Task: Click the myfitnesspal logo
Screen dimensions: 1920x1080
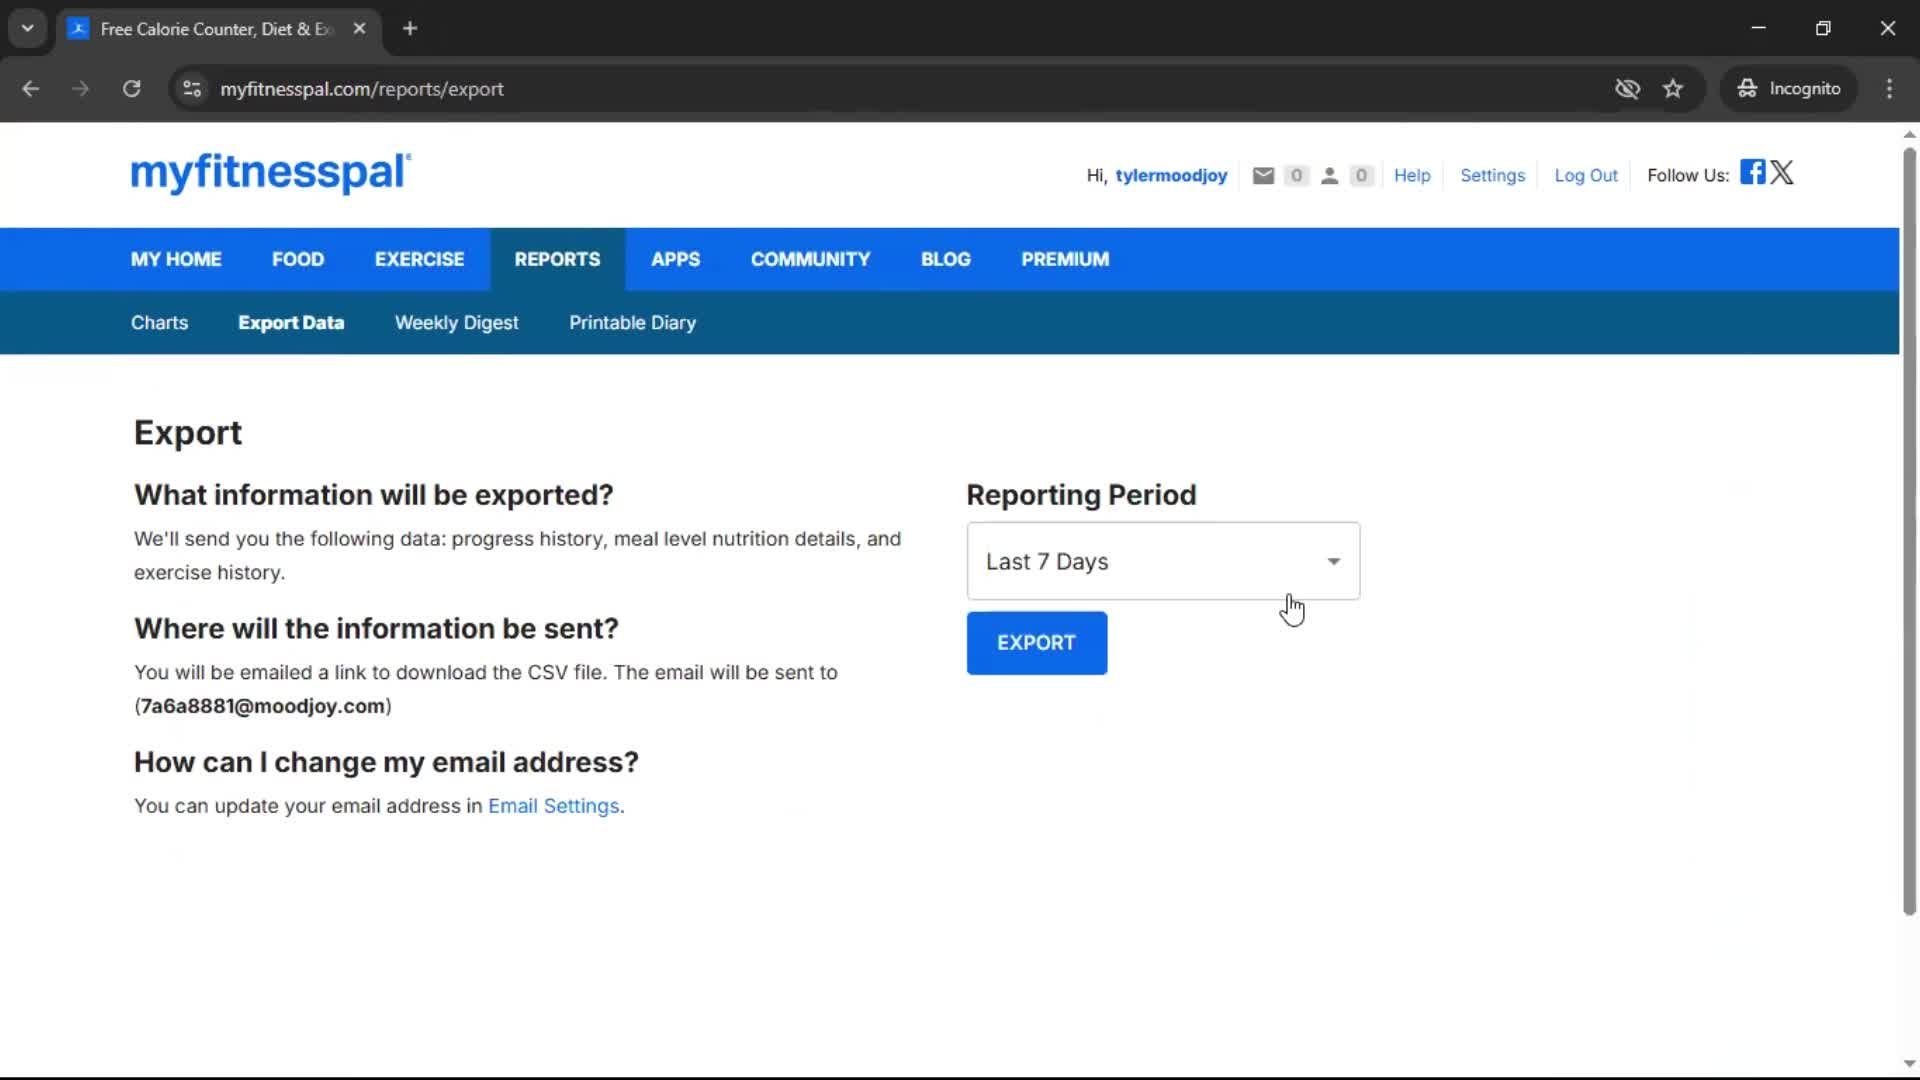Action: coord(270,172)
